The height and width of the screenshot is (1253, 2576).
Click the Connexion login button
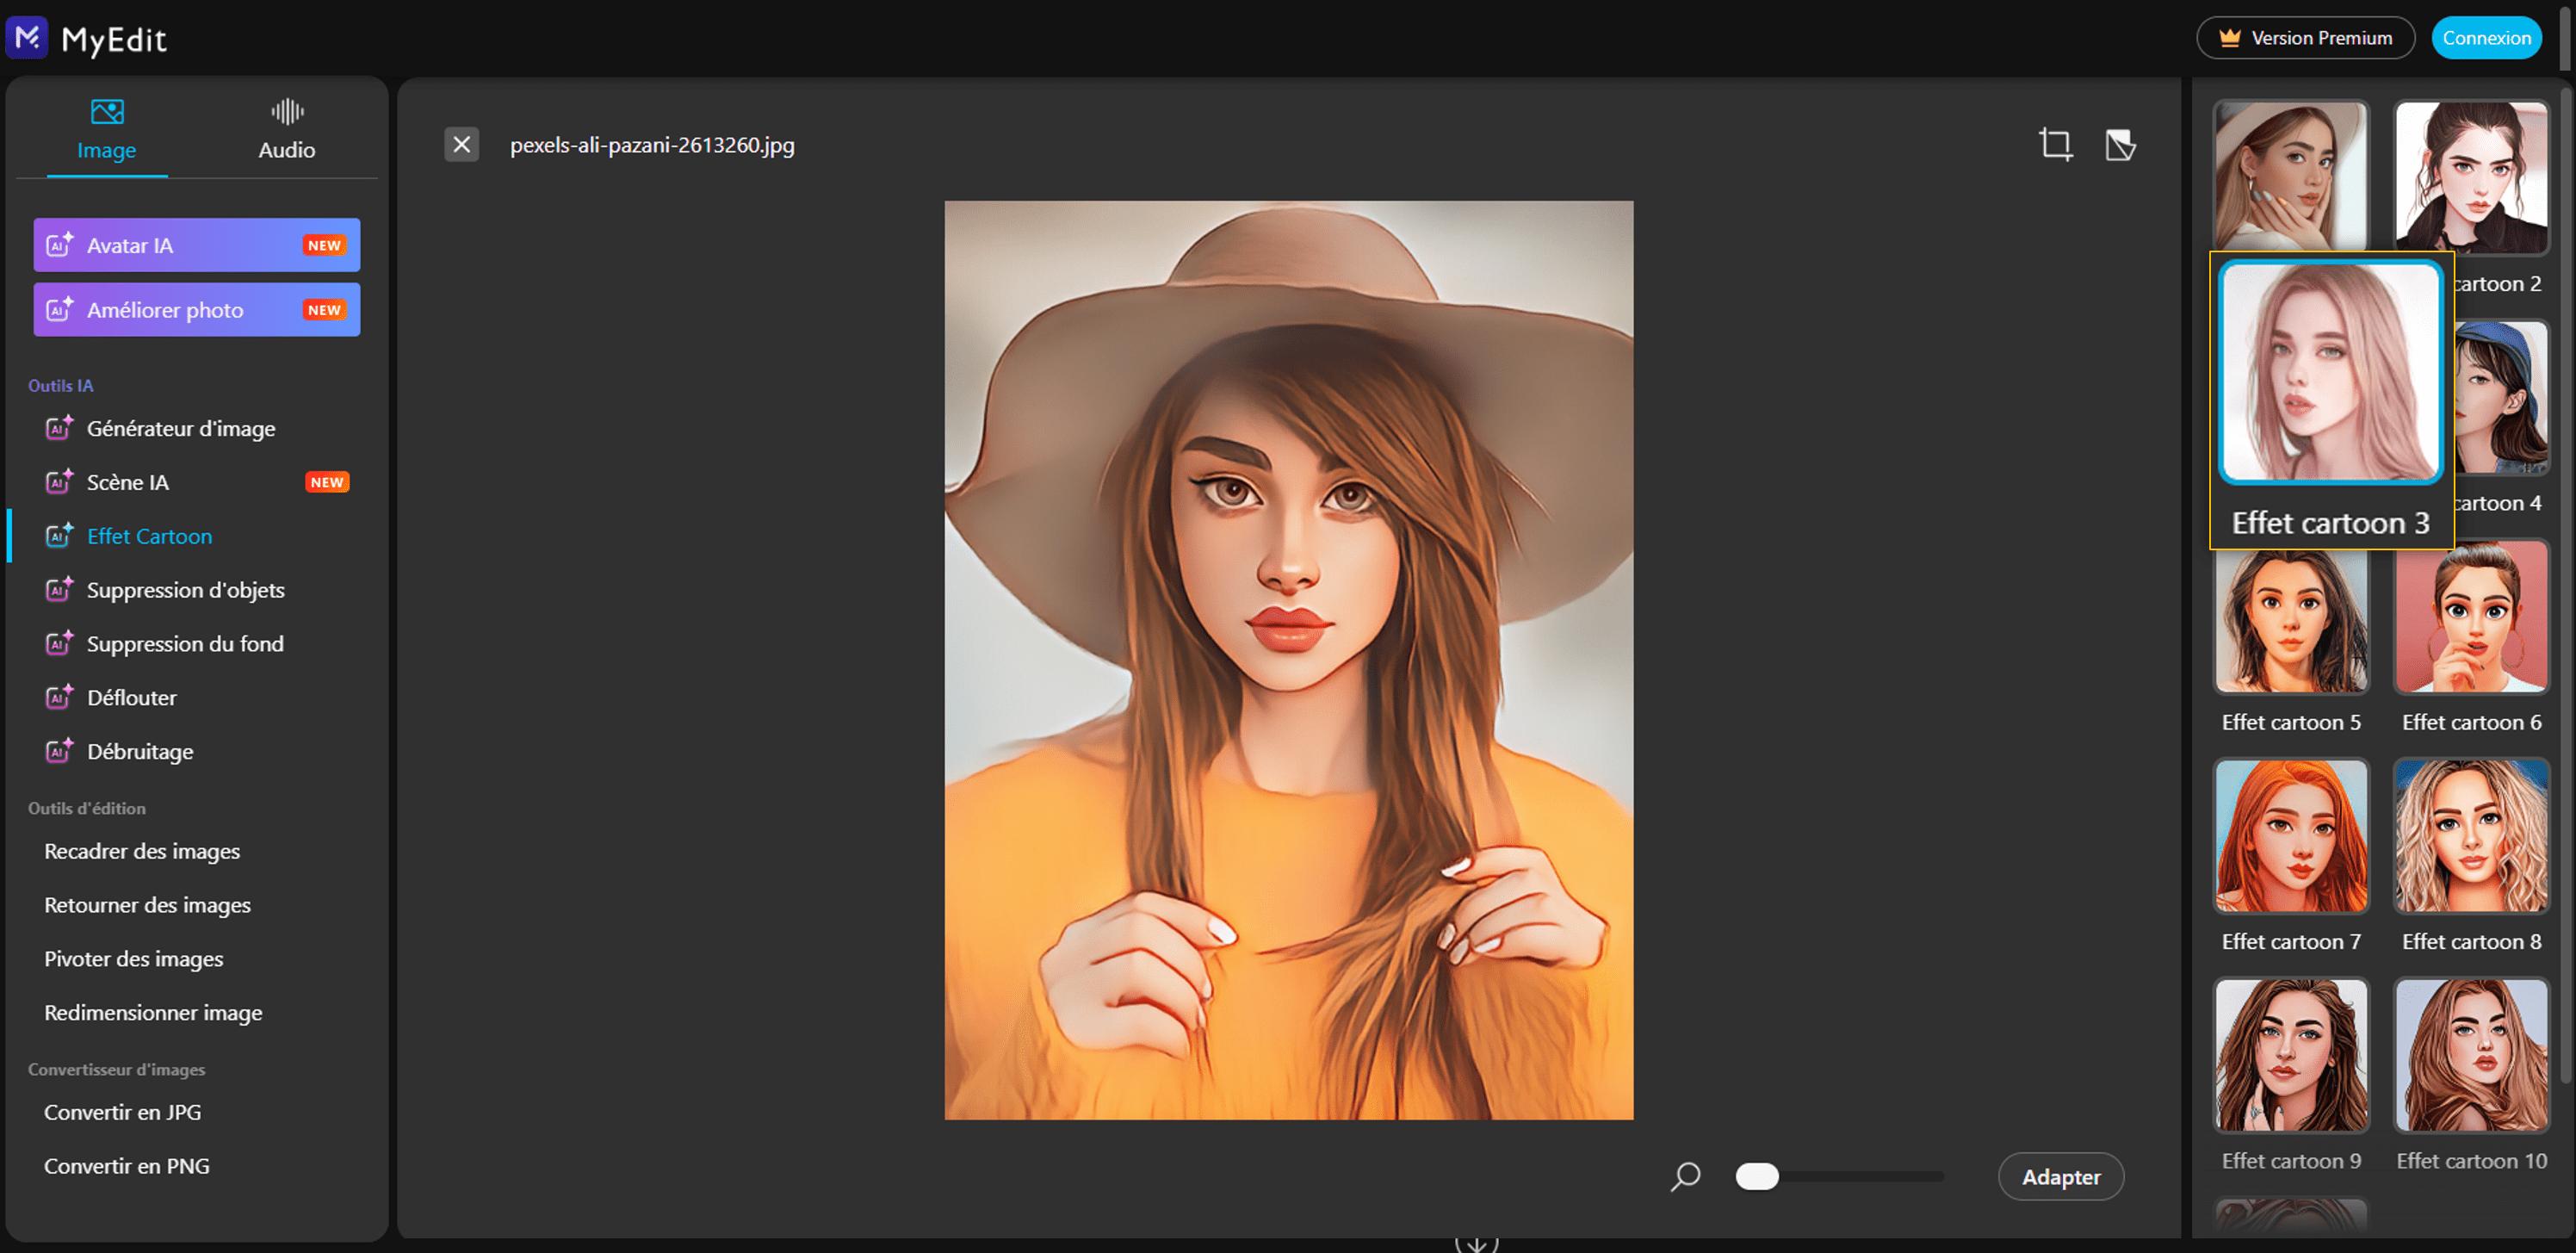click(x=2485, y=38)
